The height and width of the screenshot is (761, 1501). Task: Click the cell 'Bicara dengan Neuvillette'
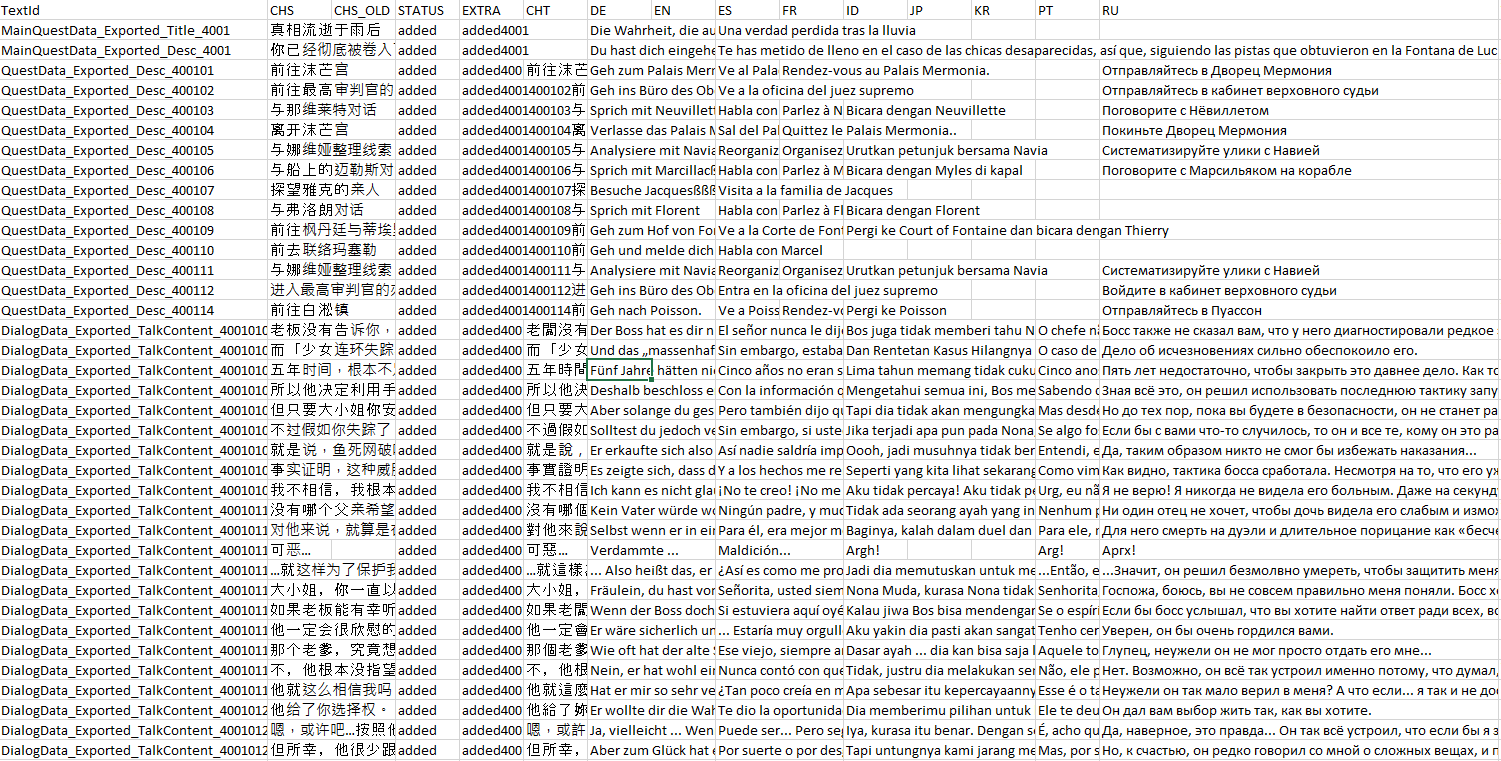point(925,110)
